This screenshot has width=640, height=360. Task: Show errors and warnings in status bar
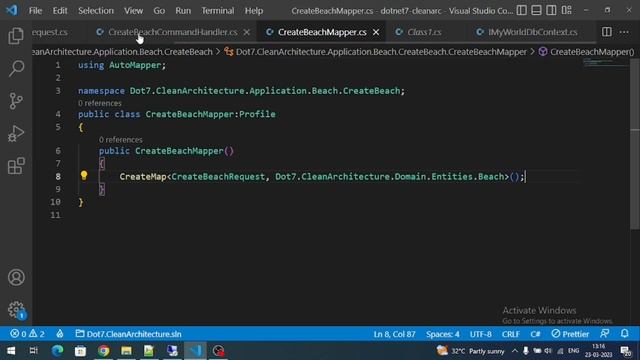pyautogui.click(x=27, y=334)
